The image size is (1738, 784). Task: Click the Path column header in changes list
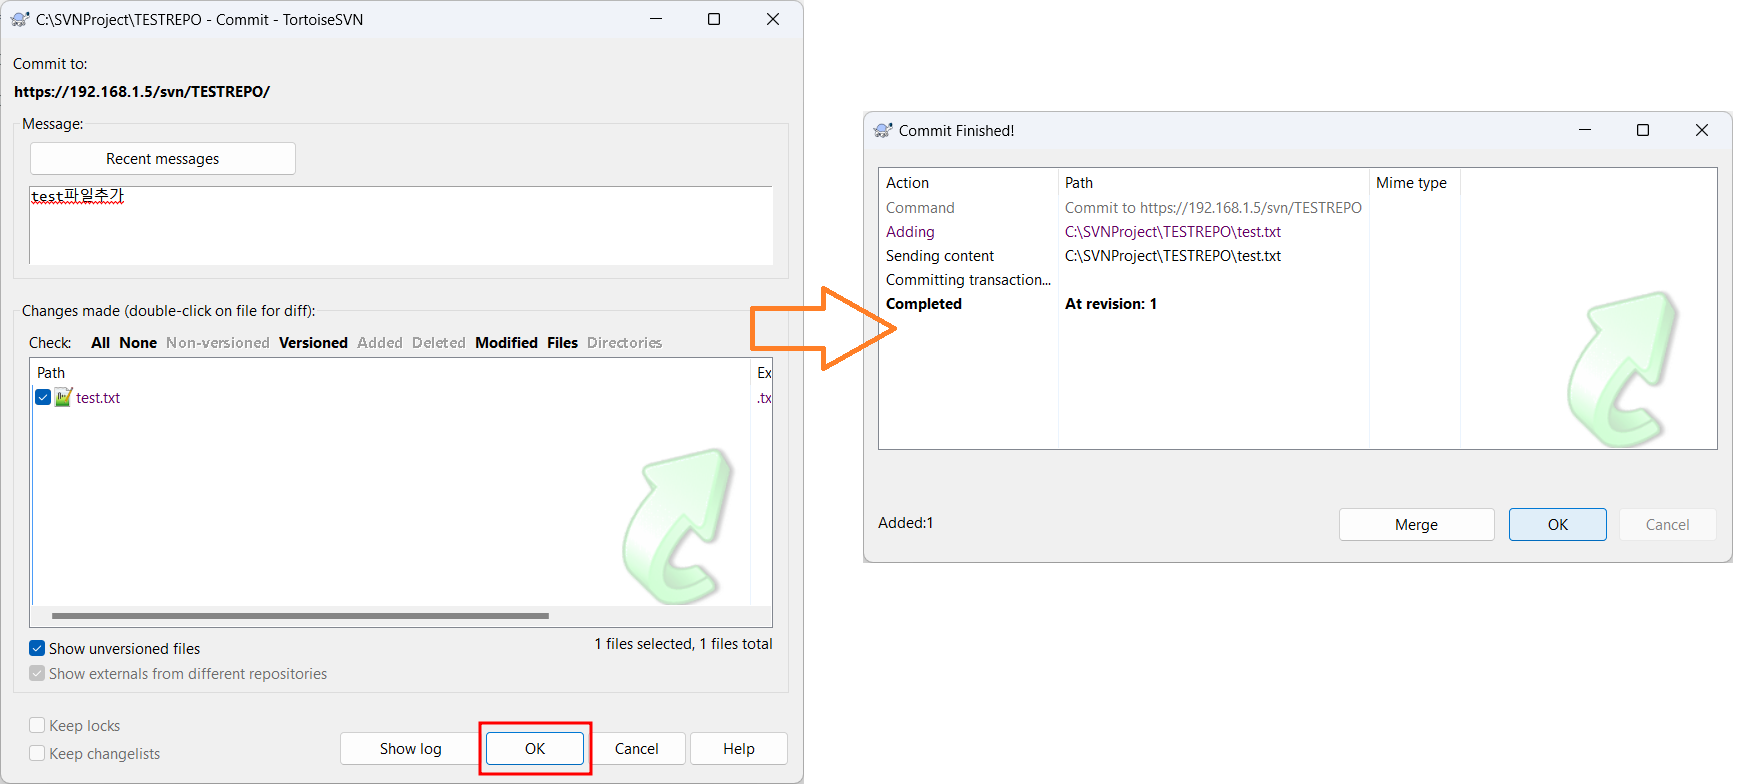tap(390, 372)
